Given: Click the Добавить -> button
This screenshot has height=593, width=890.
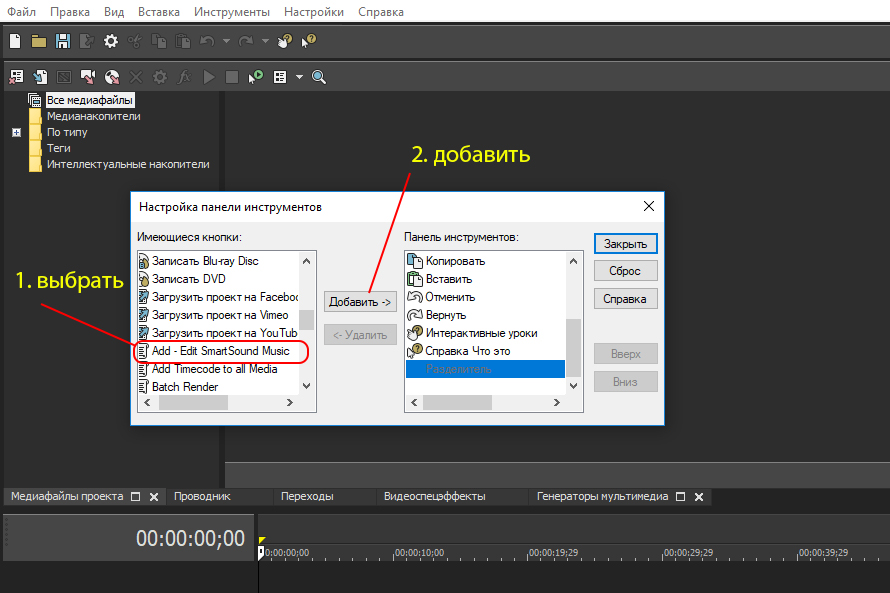Looking at the screenshot, I should tap(360, 302).
